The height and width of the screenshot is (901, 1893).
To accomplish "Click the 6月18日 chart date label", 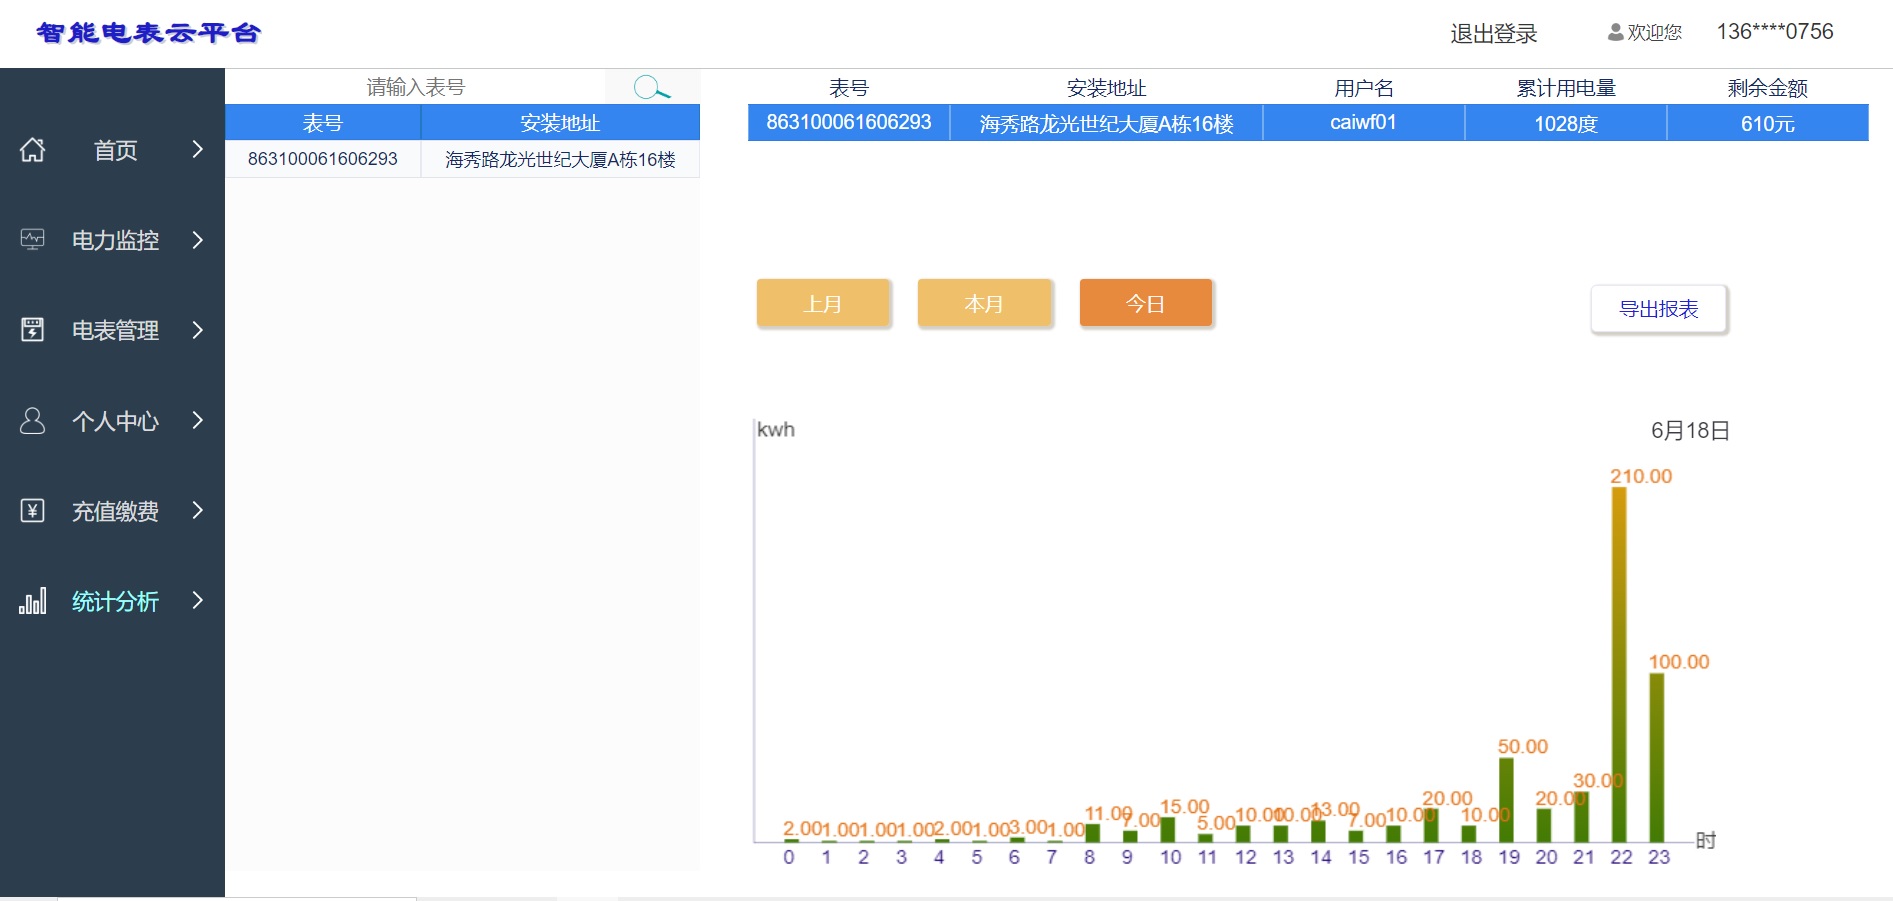I will (x=1690, y=431).
